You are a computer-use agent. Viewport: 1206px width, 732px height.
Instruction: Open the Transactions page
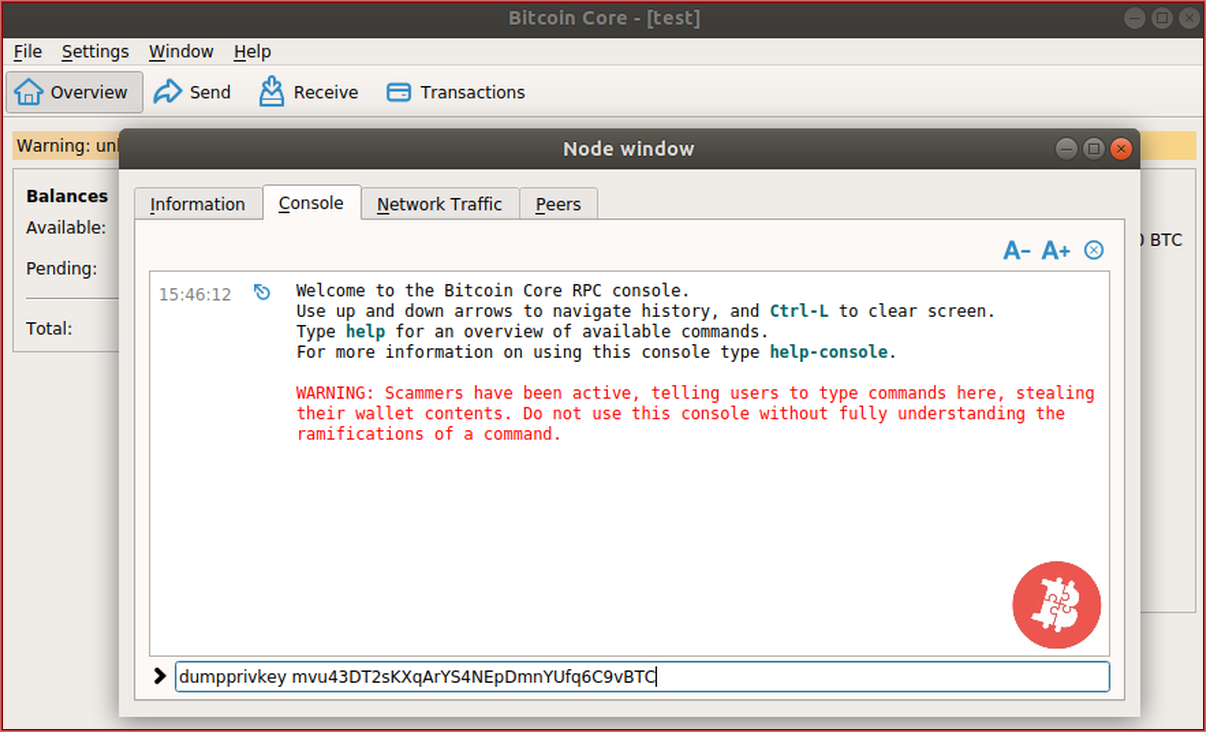pyautogui.click(x=456, y=92)
